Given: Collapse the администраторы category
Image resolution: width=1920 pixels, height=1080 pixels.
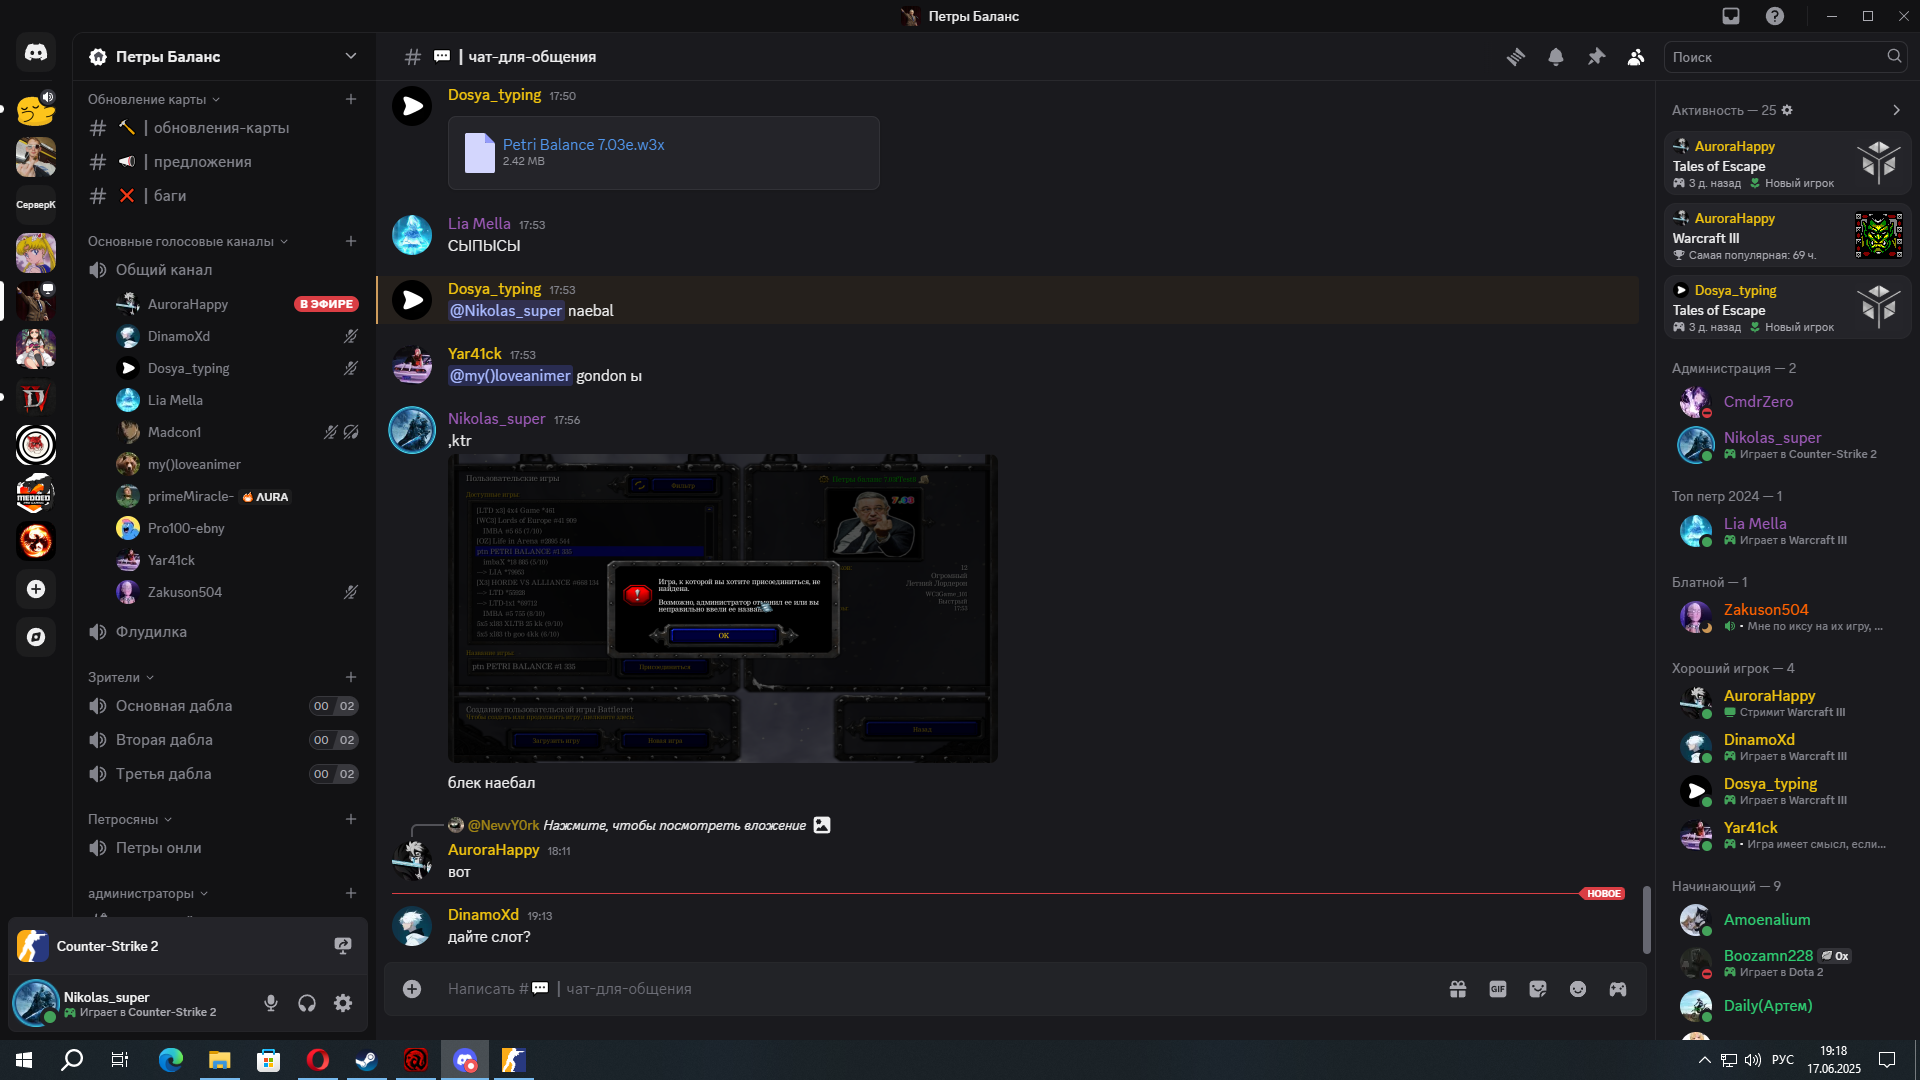Looking at the screenshot, I should [148, 893].
